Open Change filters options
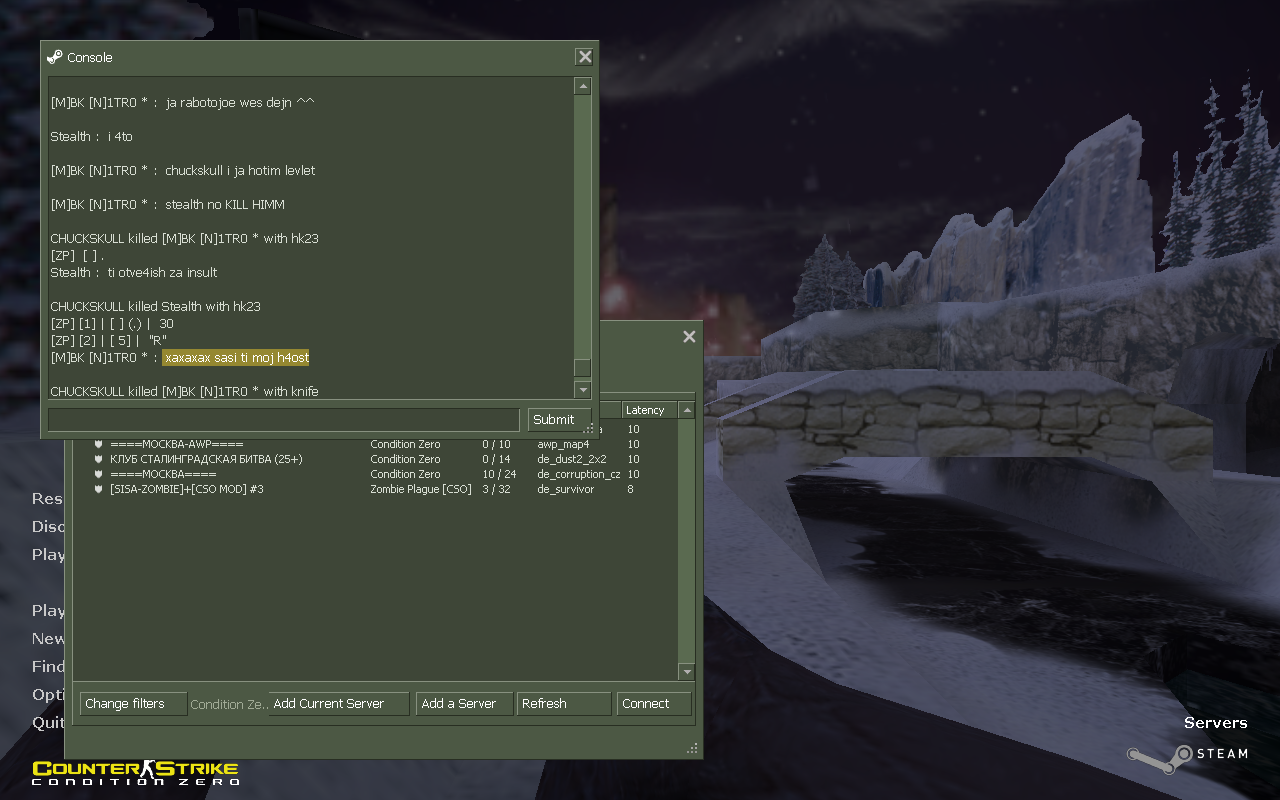The image size is (1280, 800). coord(133,704)
